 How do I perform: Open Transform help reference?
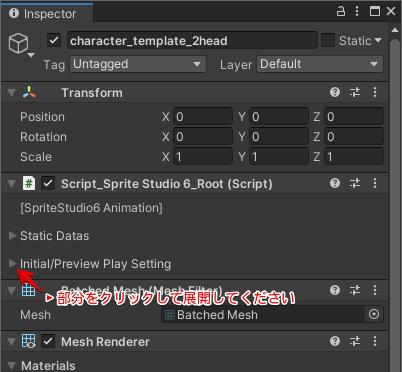(x=335, y=92)
